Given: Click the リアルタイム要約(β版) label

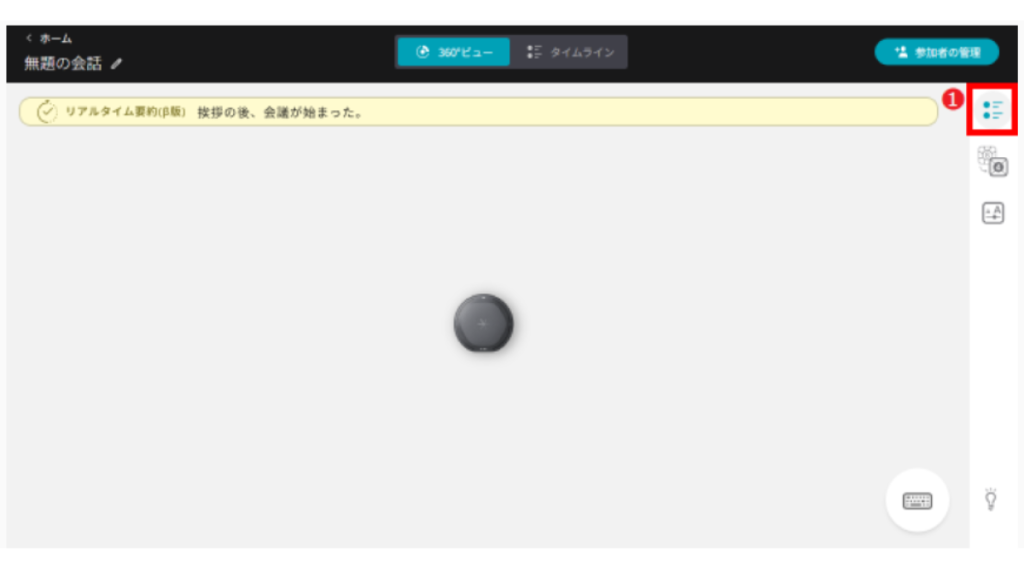Looking at the screenshot, I should coord(125,112).
